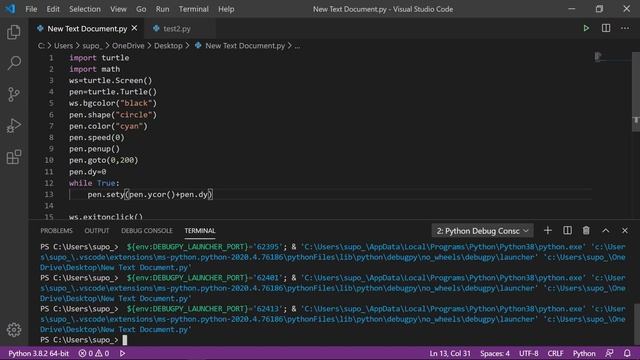Image resolution: width=640 pixels, height=360 pixels.
Task: Select the TERMINAL panel tab
Action: click(200, 231)
